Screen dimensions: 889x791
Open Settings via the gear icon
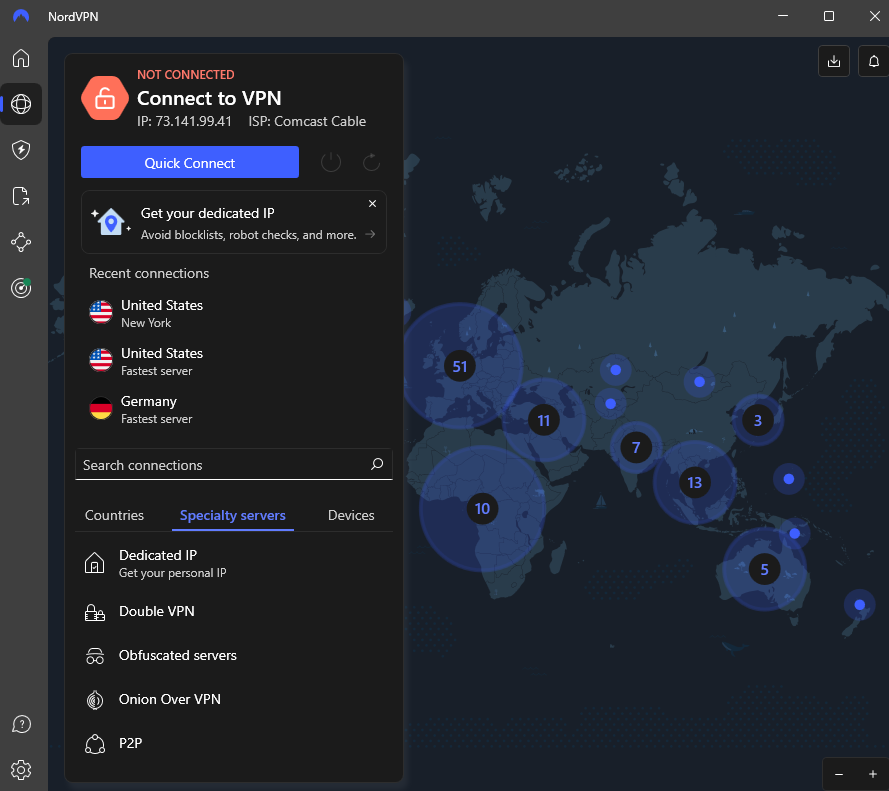pyautogui.click(x=21, y=770)
